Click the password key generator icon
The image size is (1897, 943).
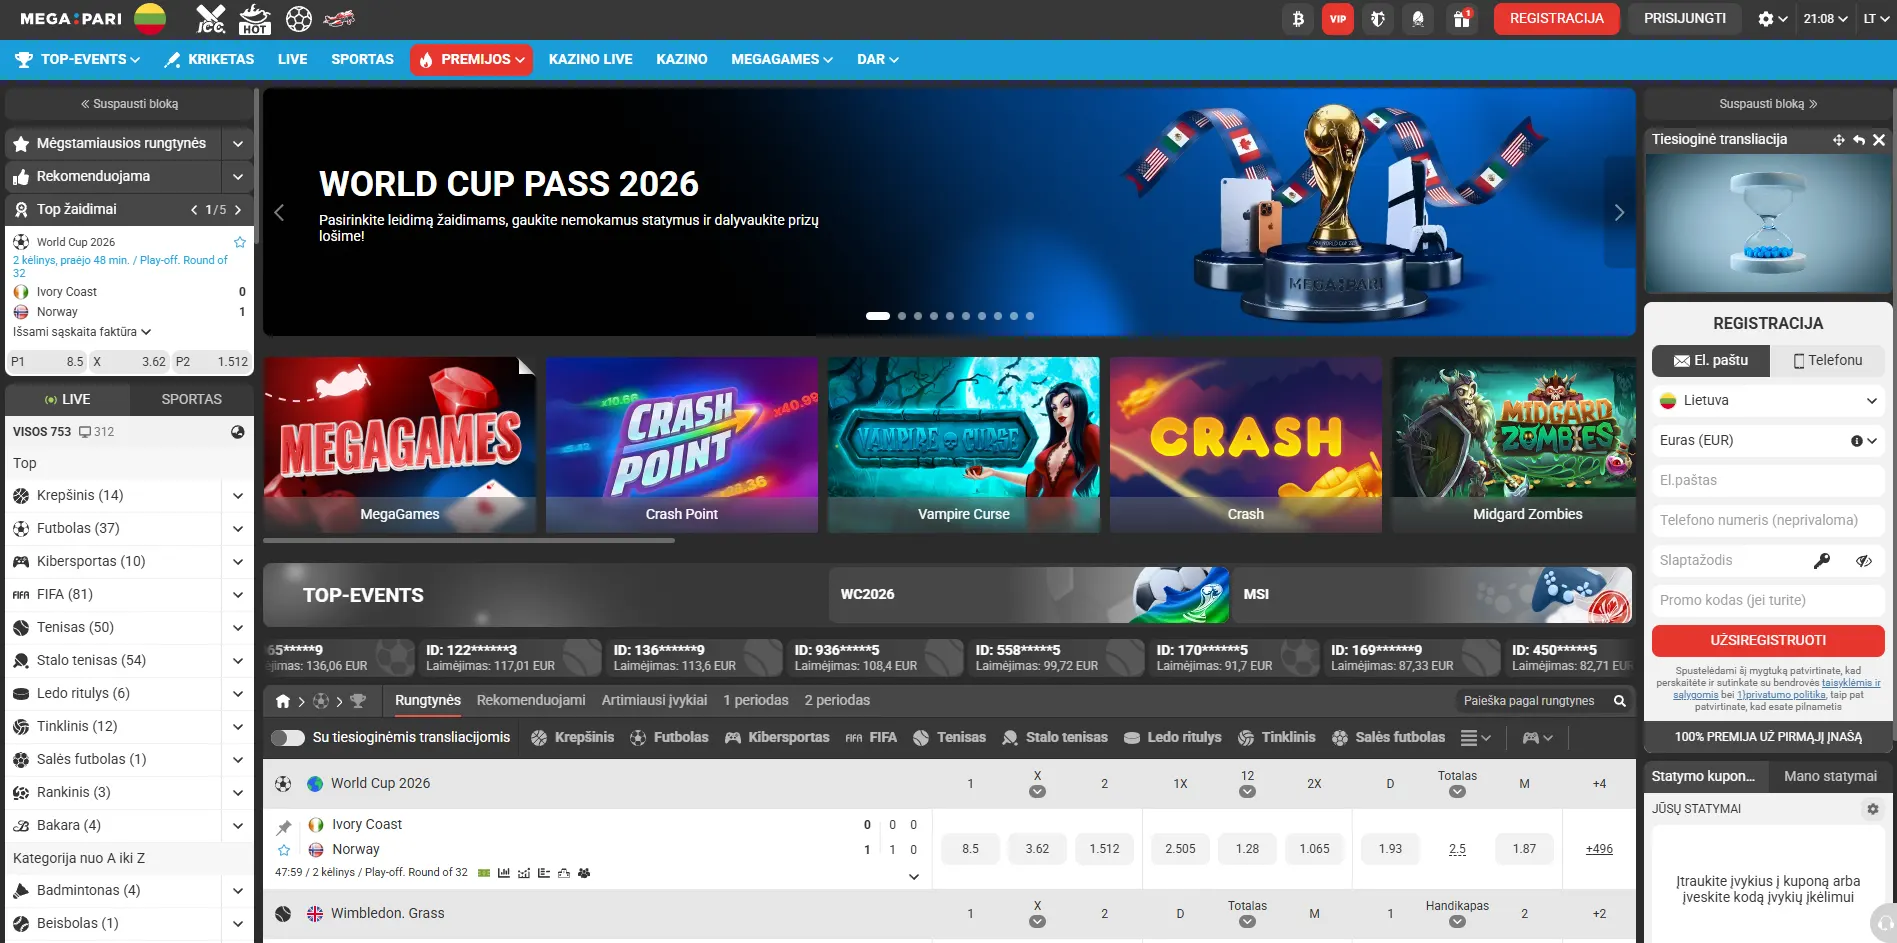(1822, 561)
